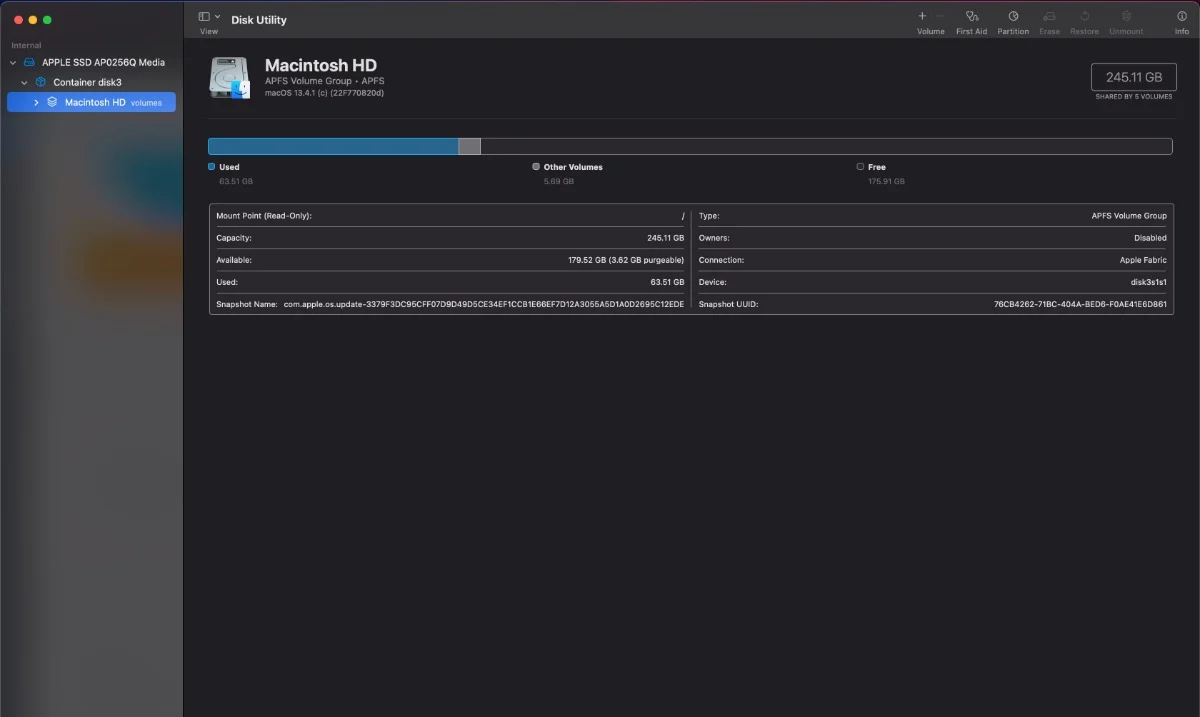Viewport: 1200px width, 717px height.
Task: Open the Partition tool
Action: coord(1013,17)
